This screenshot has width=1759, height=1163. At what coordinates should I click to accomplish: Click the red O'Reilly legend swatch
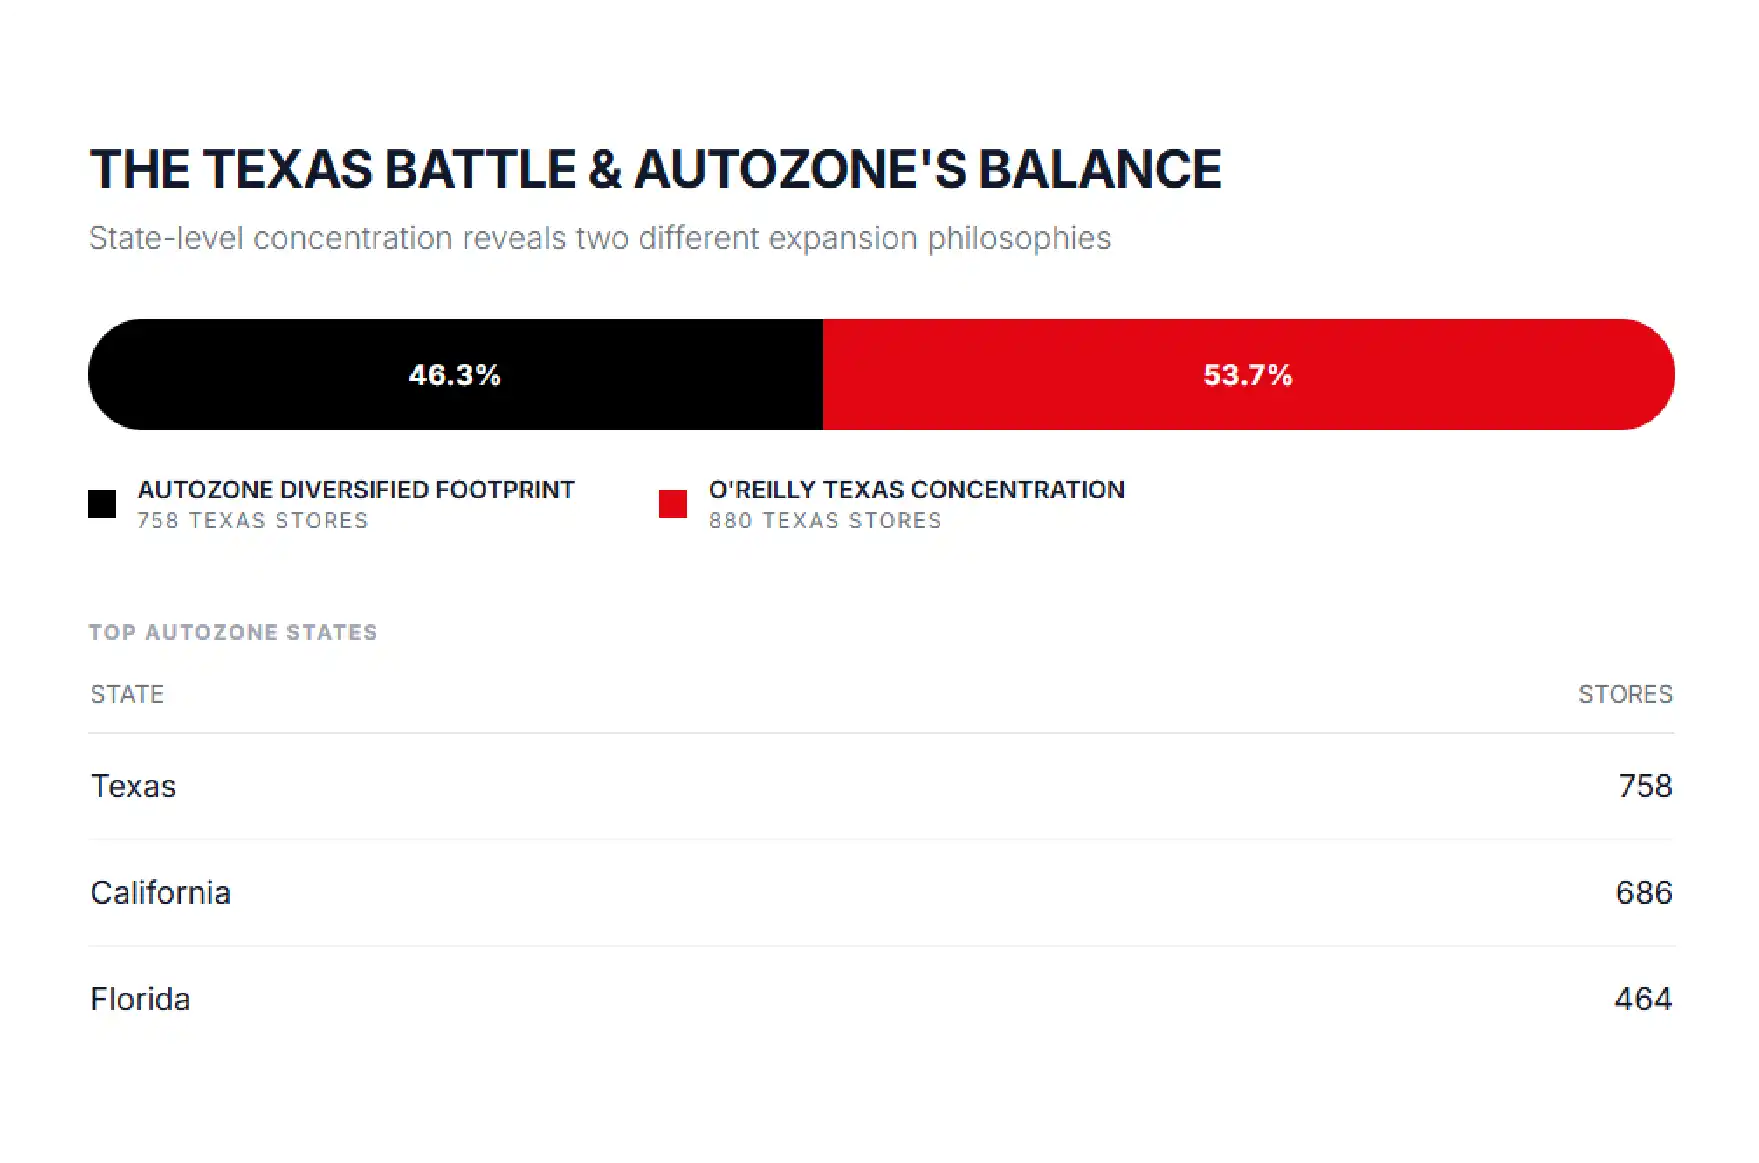click(x=673, y=504)
